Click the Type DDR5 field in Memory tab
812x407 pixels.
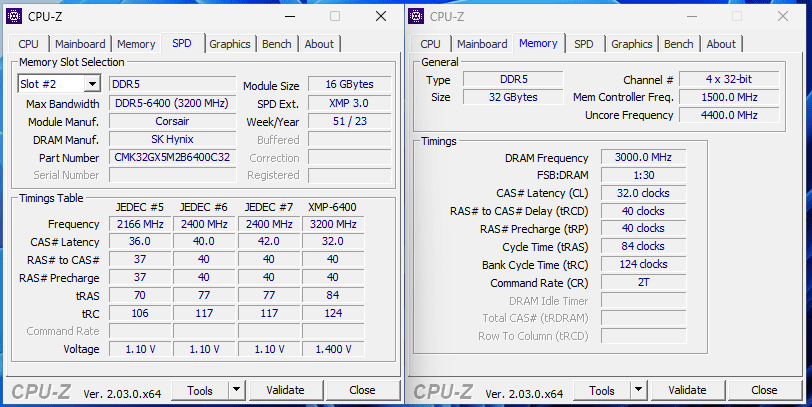(513, 79)
